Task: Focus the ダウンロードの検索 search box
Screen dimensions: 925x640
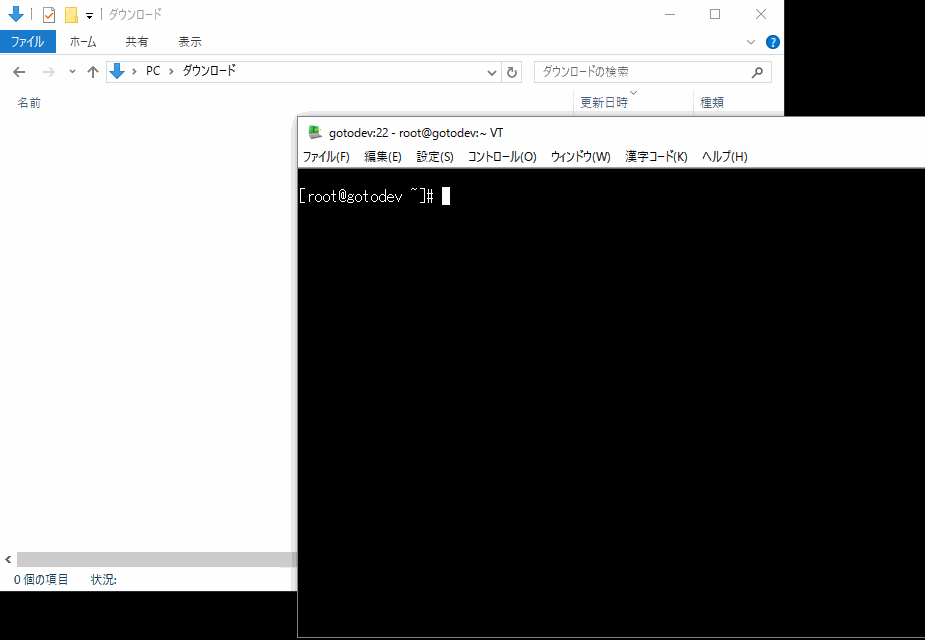Action: (x=652, y=72)
